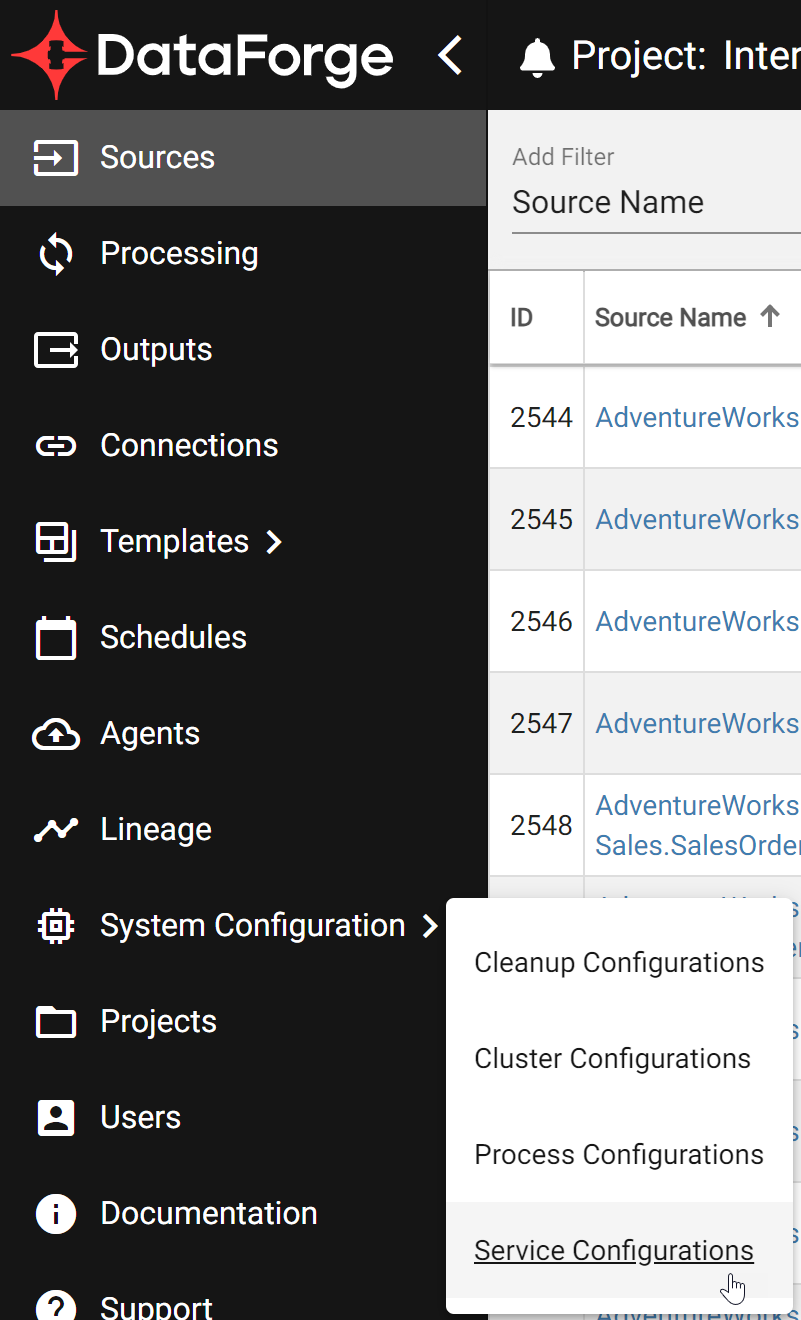
Task: Open the AdventureWorks link in row 2546
Action: point(697,621)
